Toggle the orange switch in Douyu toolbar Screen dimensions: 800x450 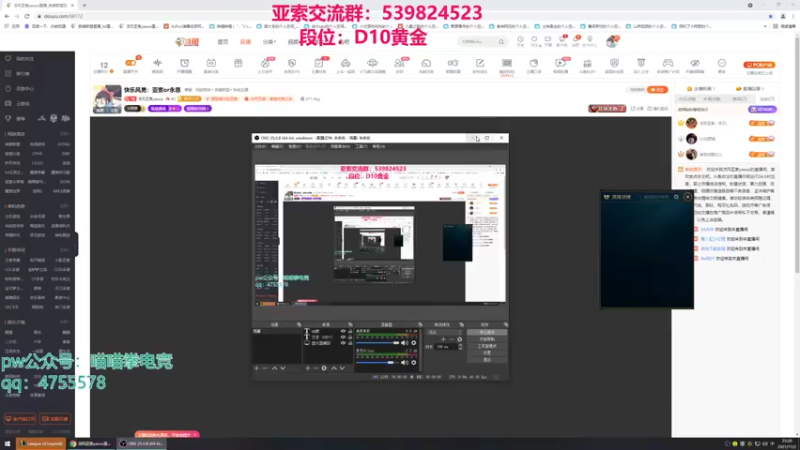click(x=131, y=63)
